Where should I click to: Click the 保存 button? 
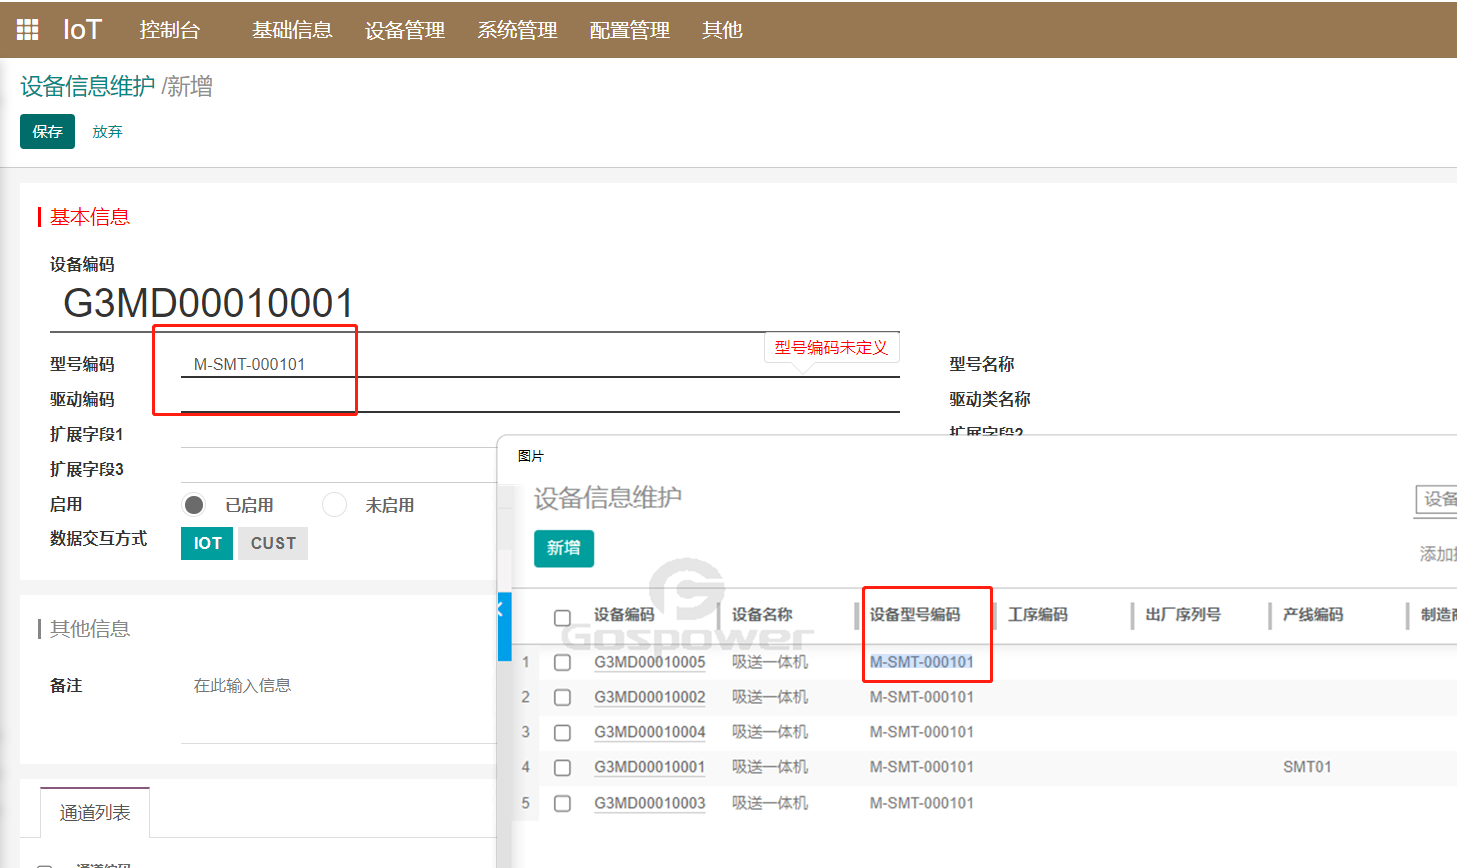(x=47, y=131)
